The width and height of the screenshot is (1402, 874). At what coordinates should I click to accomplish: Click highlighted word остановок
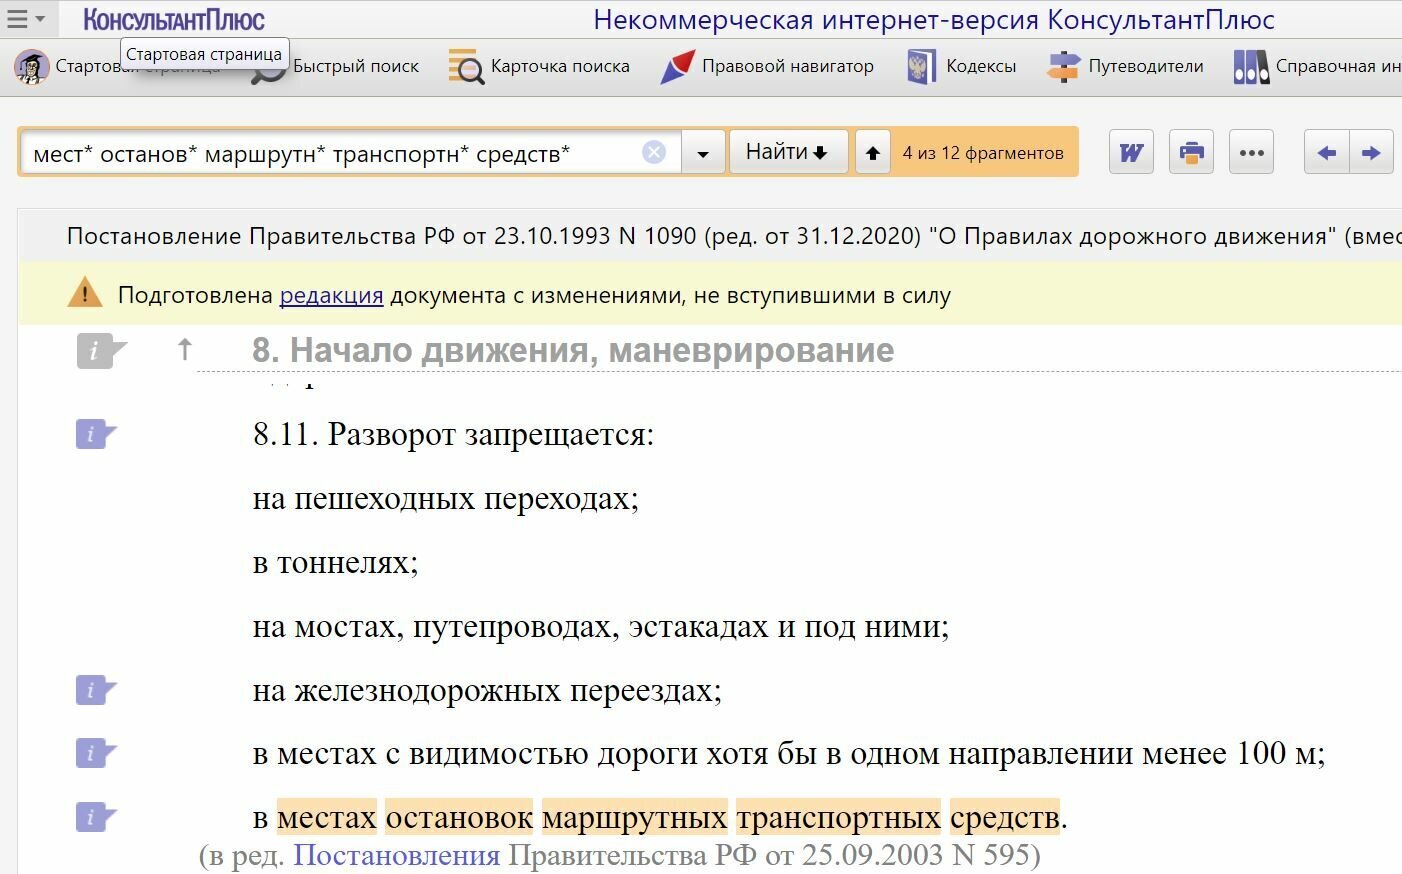[459, 817]
